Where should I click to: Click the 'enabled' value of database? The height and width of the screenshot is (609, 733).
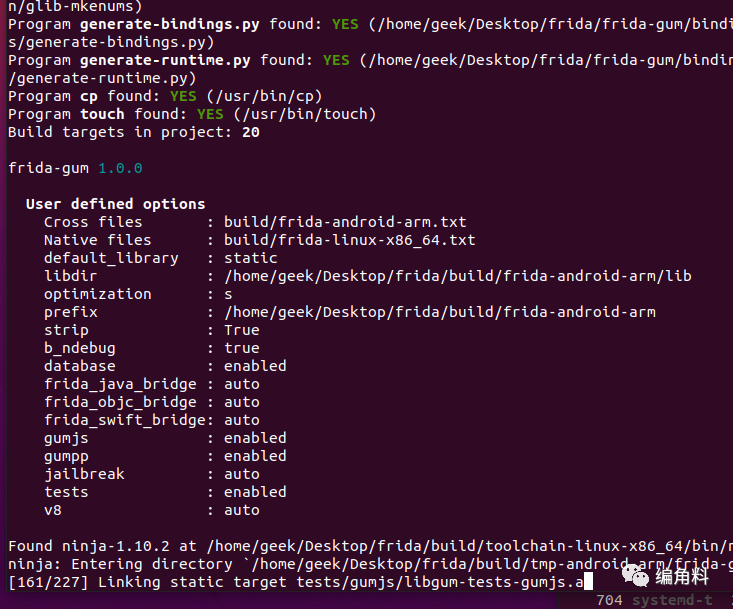click(x=255, y=366)
